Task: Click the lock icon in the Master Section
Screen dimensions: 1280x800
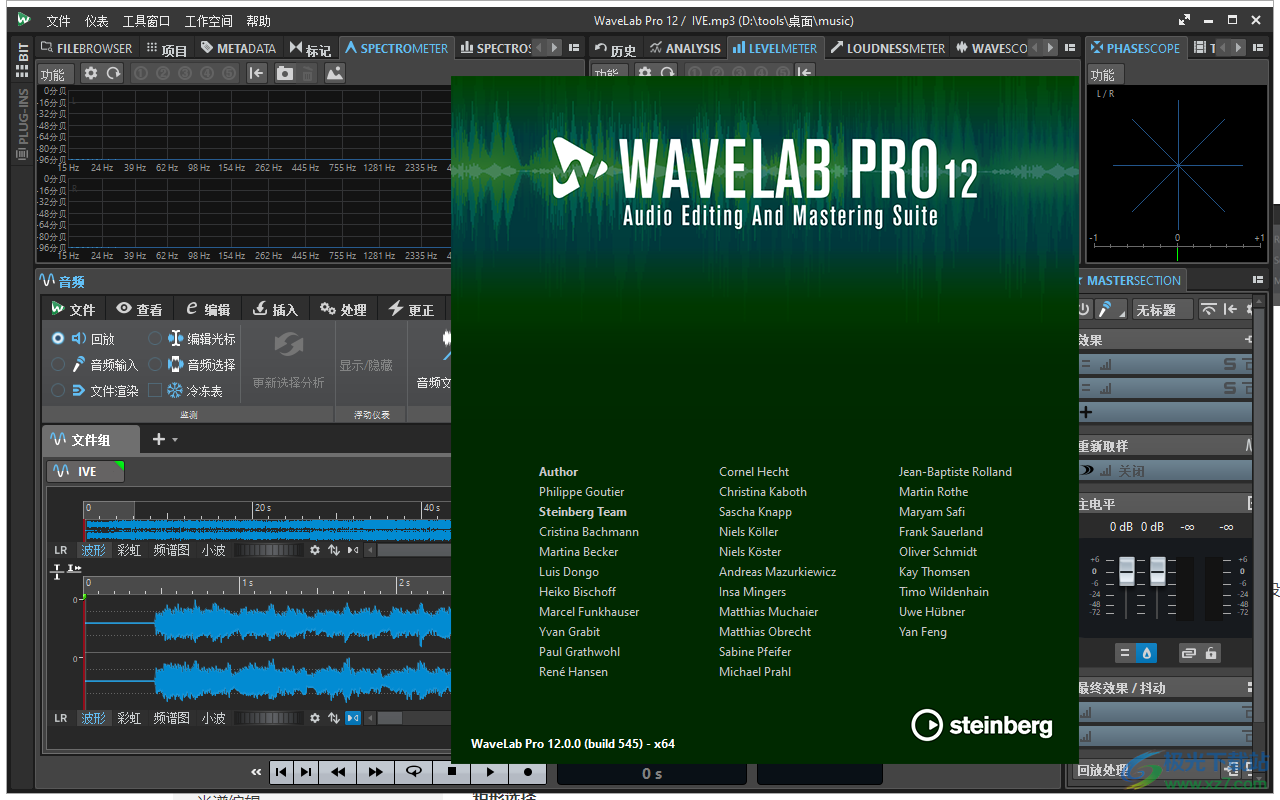Action: click(1211, 654)
